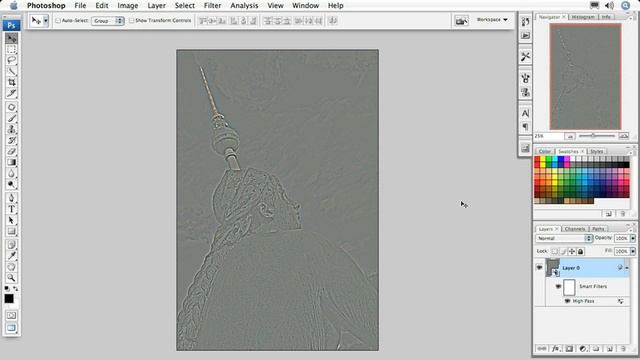
Task: Open the Tool Presets panel icon
Action: coord(525,56)
